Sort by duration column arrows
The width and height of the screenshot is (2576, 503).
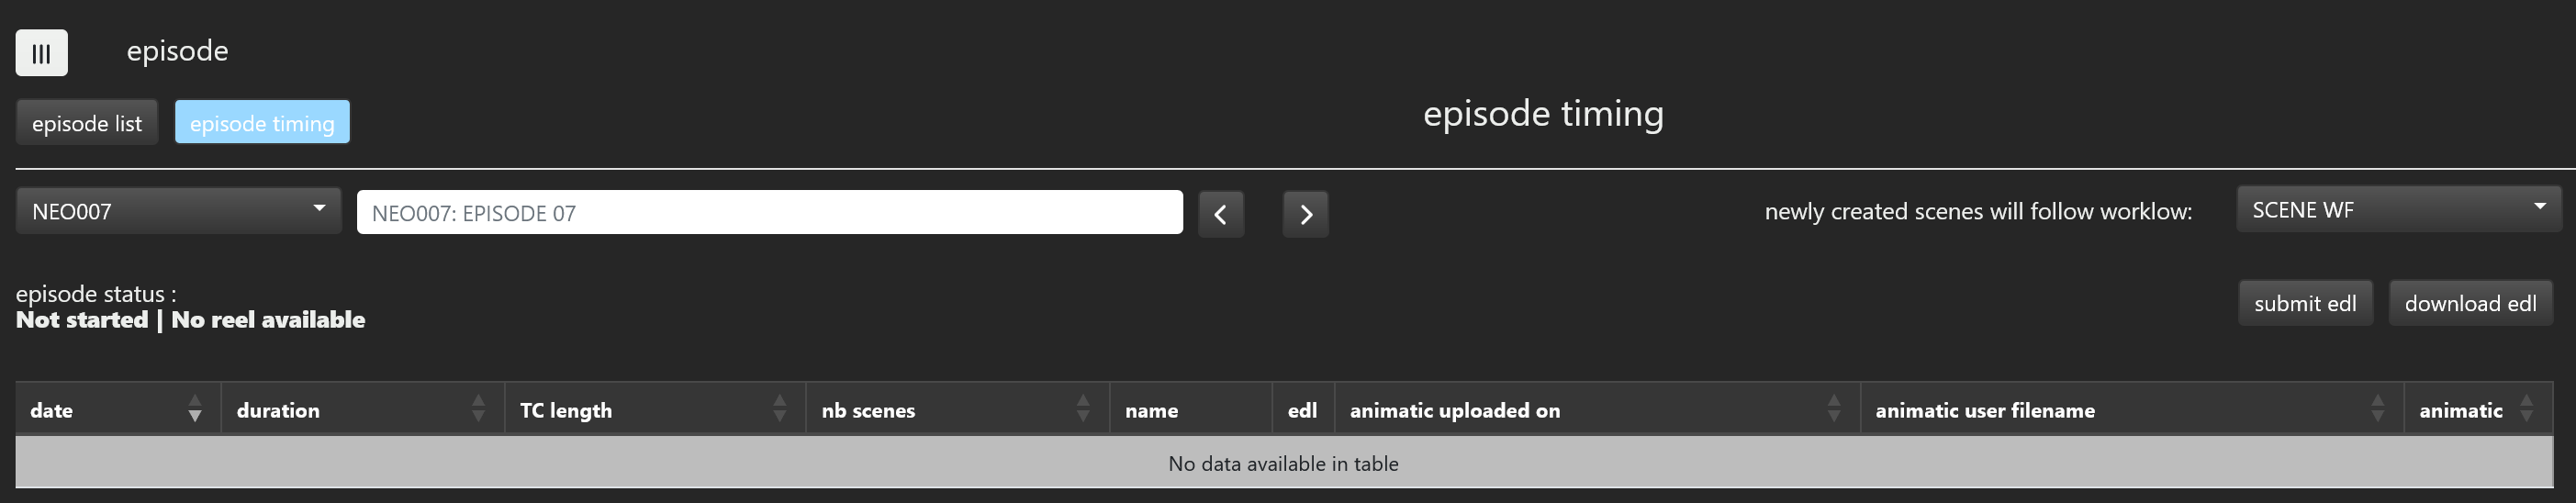coord(478,408)
